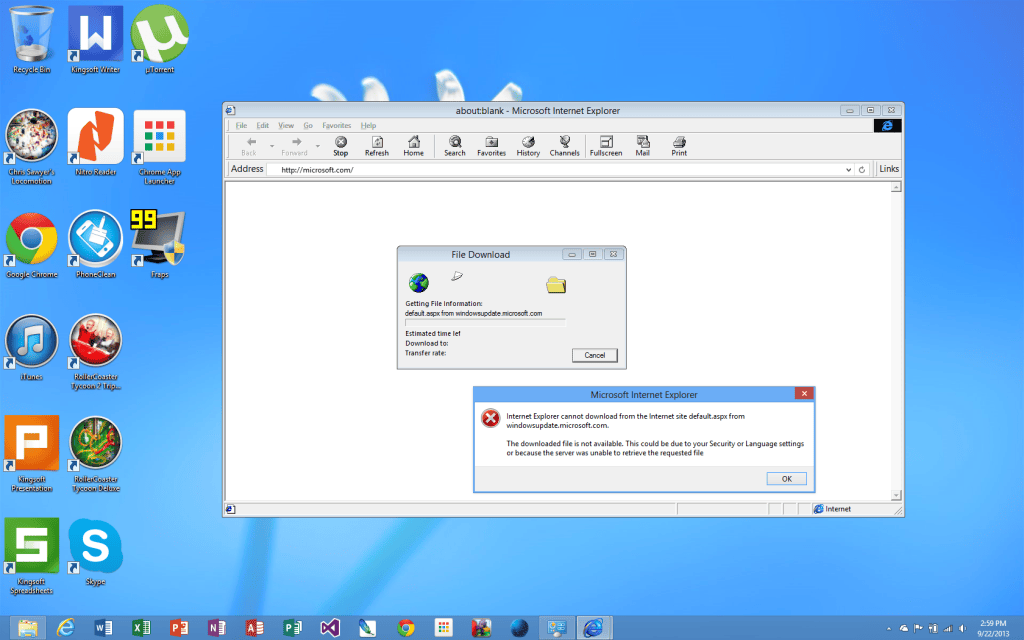Viewport: 1024px width, 640px height.
Task: Click the browser vertical scroll up arrow
Action: coord(896,187)
